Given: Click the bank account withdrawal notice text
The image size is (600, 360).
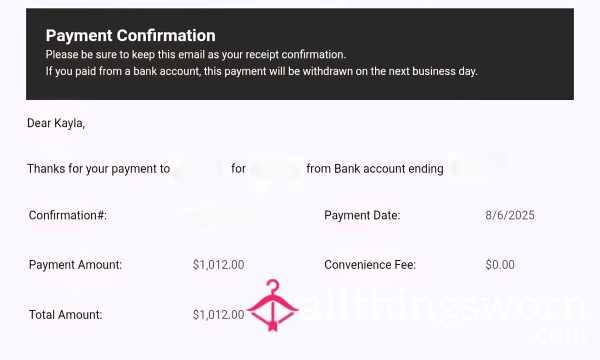Looking at the screenshot, I should pos(261,72).
